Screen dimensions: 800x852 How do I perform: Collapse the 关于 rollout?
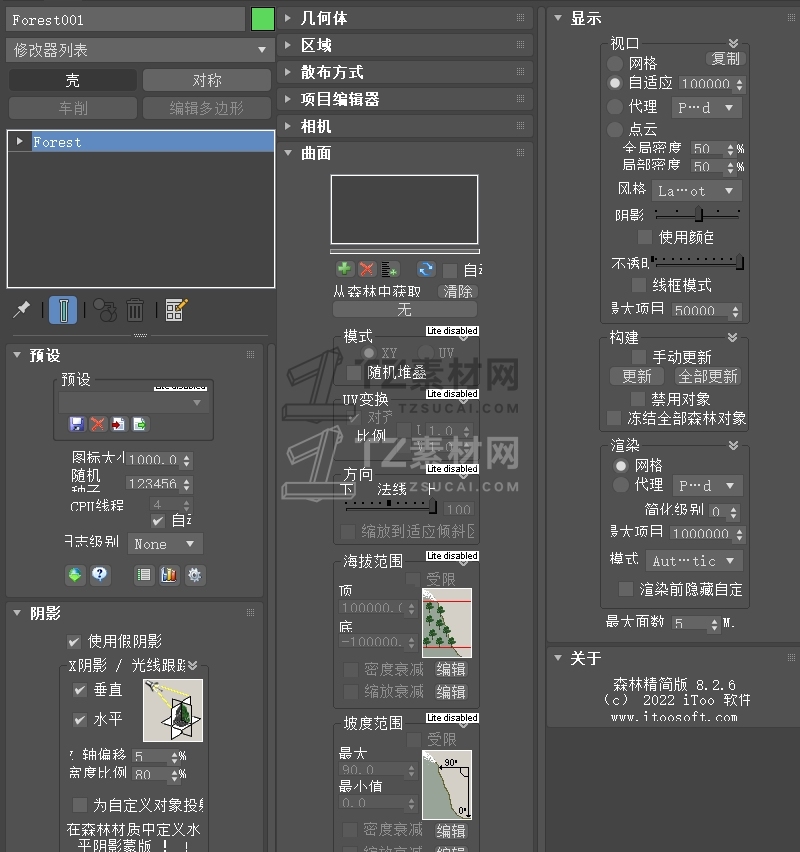673,658
